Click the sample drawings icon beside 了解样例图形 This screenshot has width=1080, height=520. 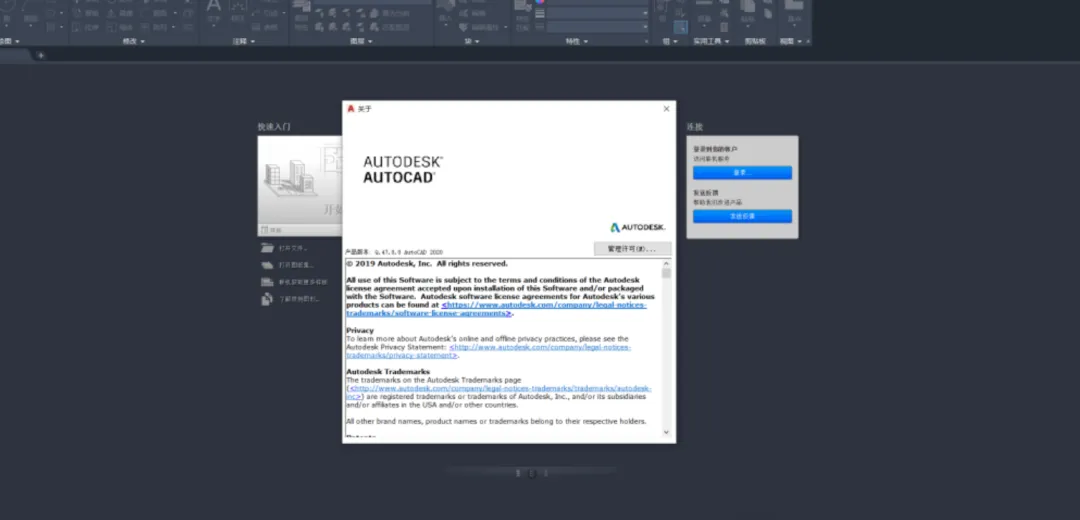click(267, 300)
